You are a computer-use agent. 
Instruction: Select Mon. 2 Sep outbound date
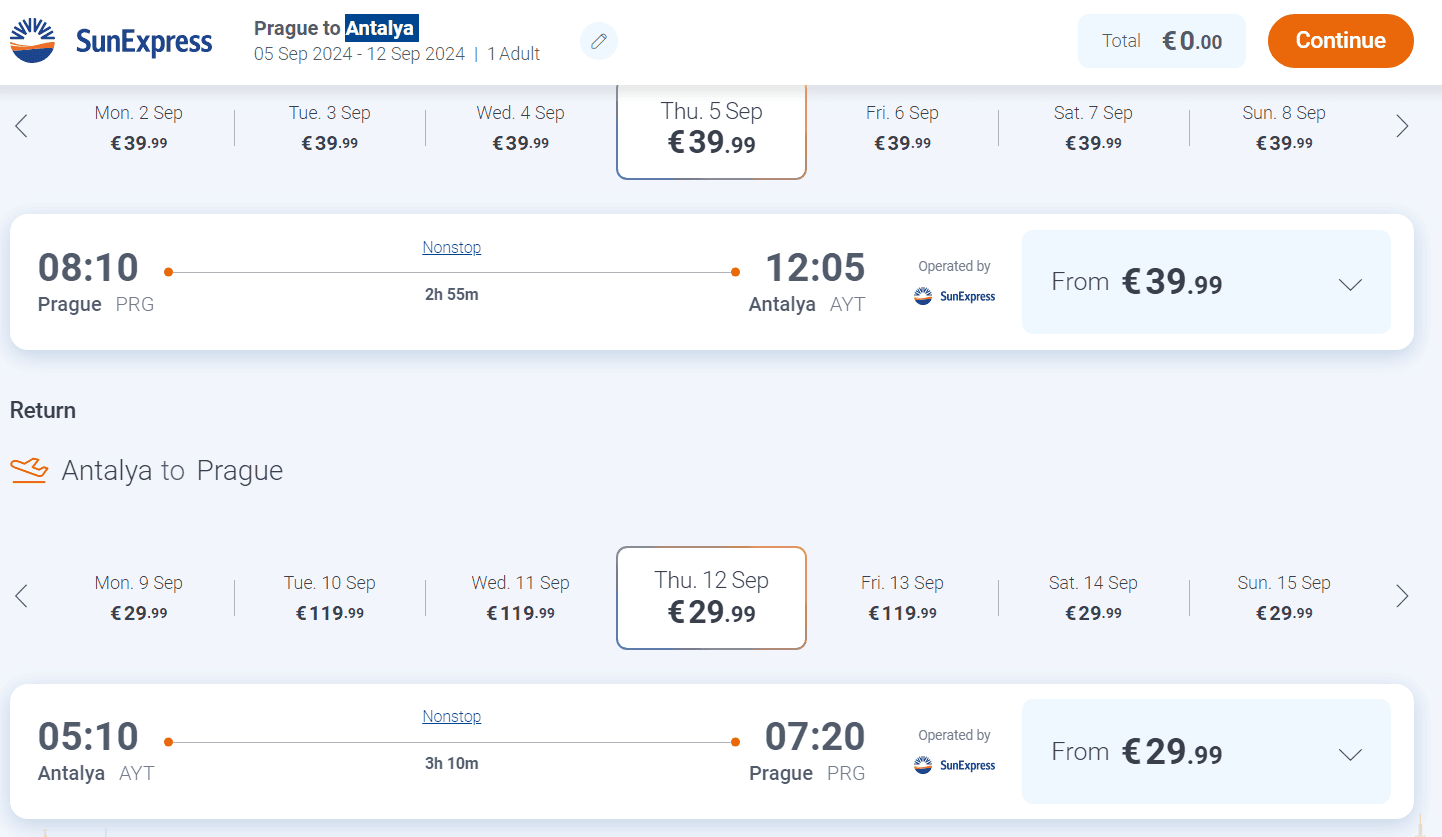click(139, 127)
